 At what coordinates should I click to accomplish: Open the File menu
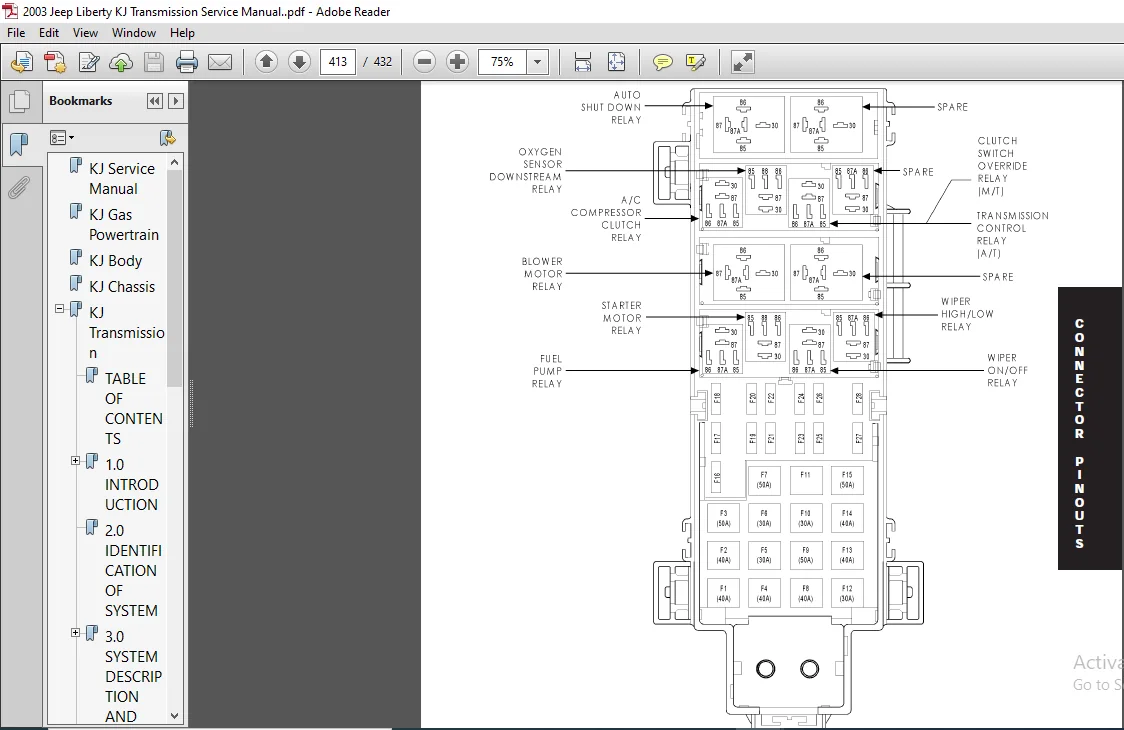[16, 33]
